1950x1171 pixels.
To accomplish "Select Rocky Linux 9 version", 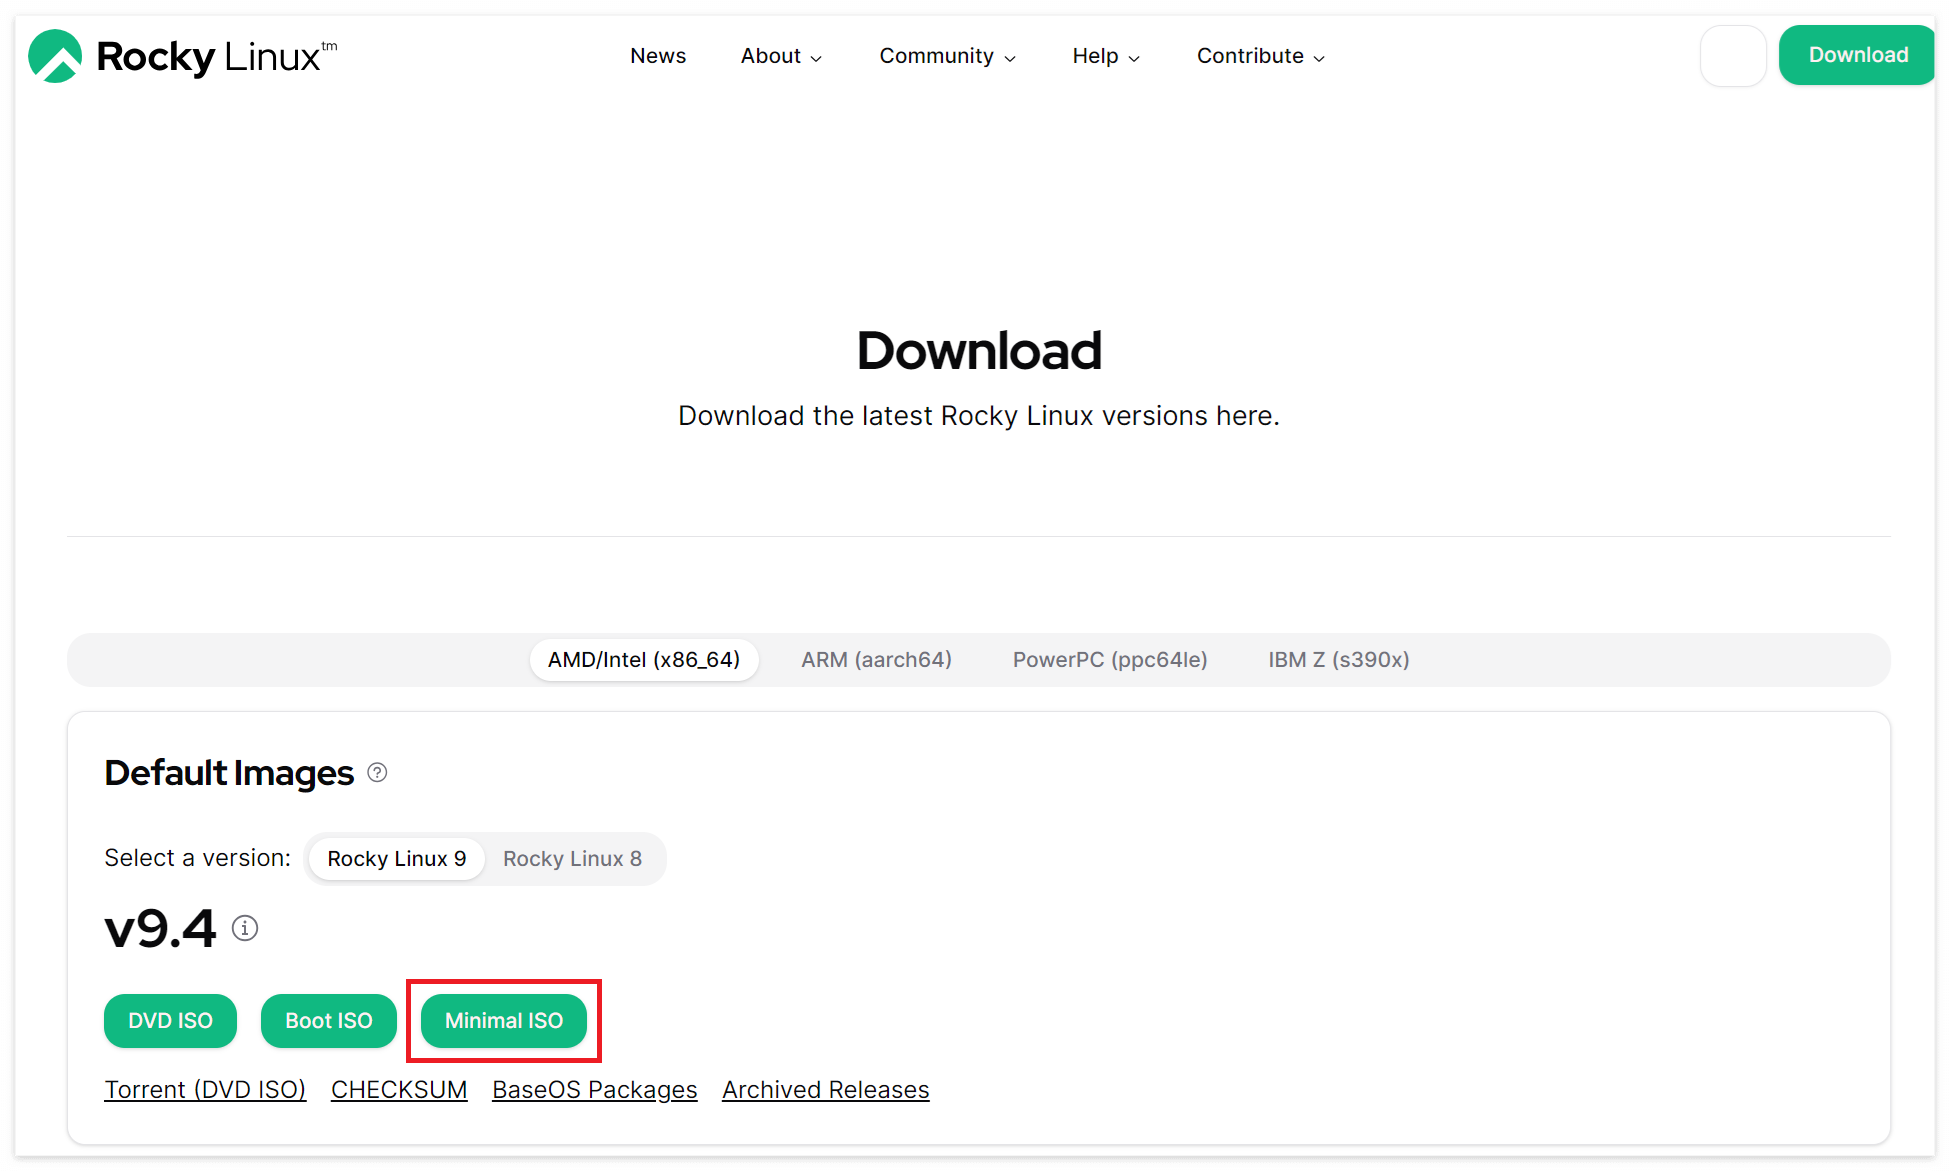I will pos(396,859).
